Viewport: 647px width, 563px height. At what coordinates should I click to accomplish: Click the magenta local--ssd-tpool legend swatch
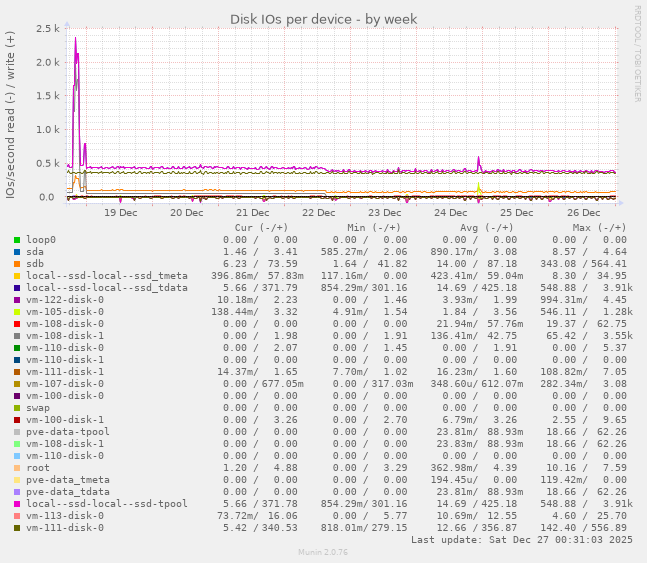tap(17, 504)
